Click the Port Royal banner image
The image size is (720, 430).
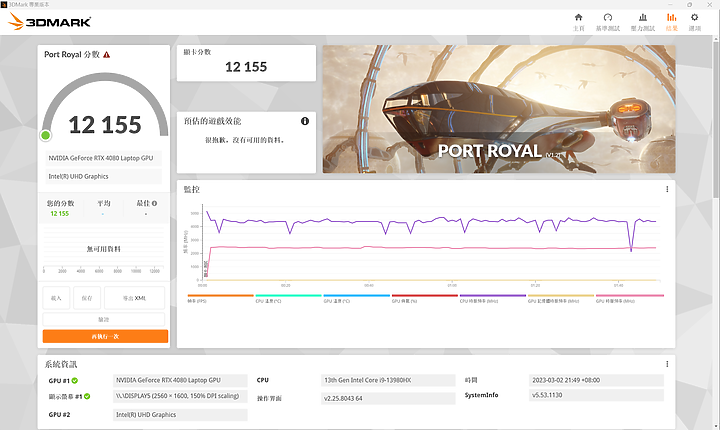pos(499,109)
